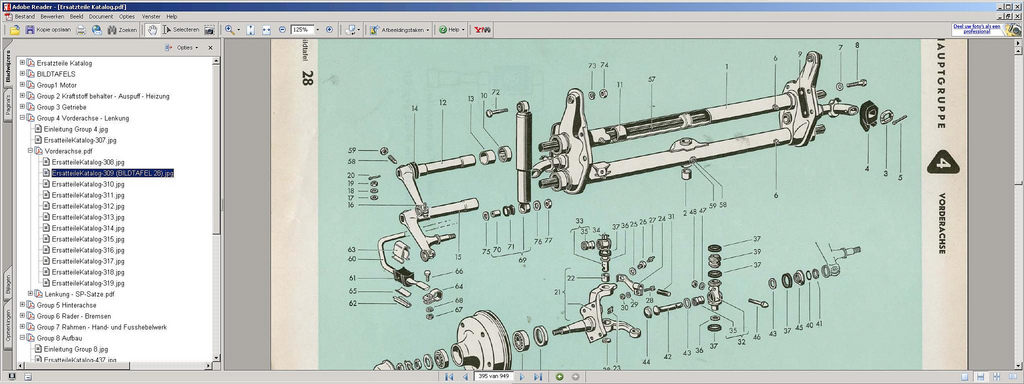Open the Bewerken menu
The width and height of the screenshot is (1024, 384).
tap(52, 16)
